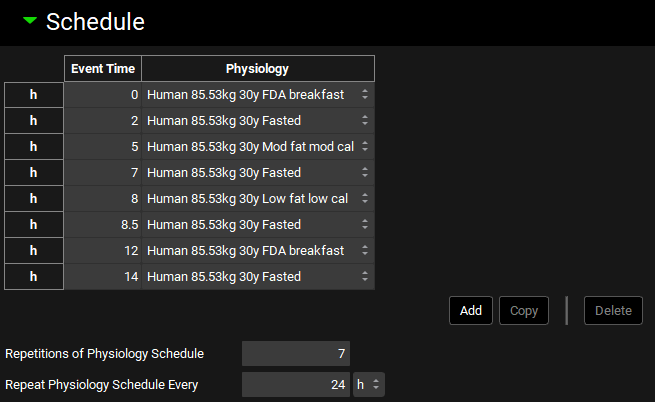The height and width of the screenshot is (402, 655).
Task: Edit Repetitions of Physiology Schedule field
Action: 296,354
